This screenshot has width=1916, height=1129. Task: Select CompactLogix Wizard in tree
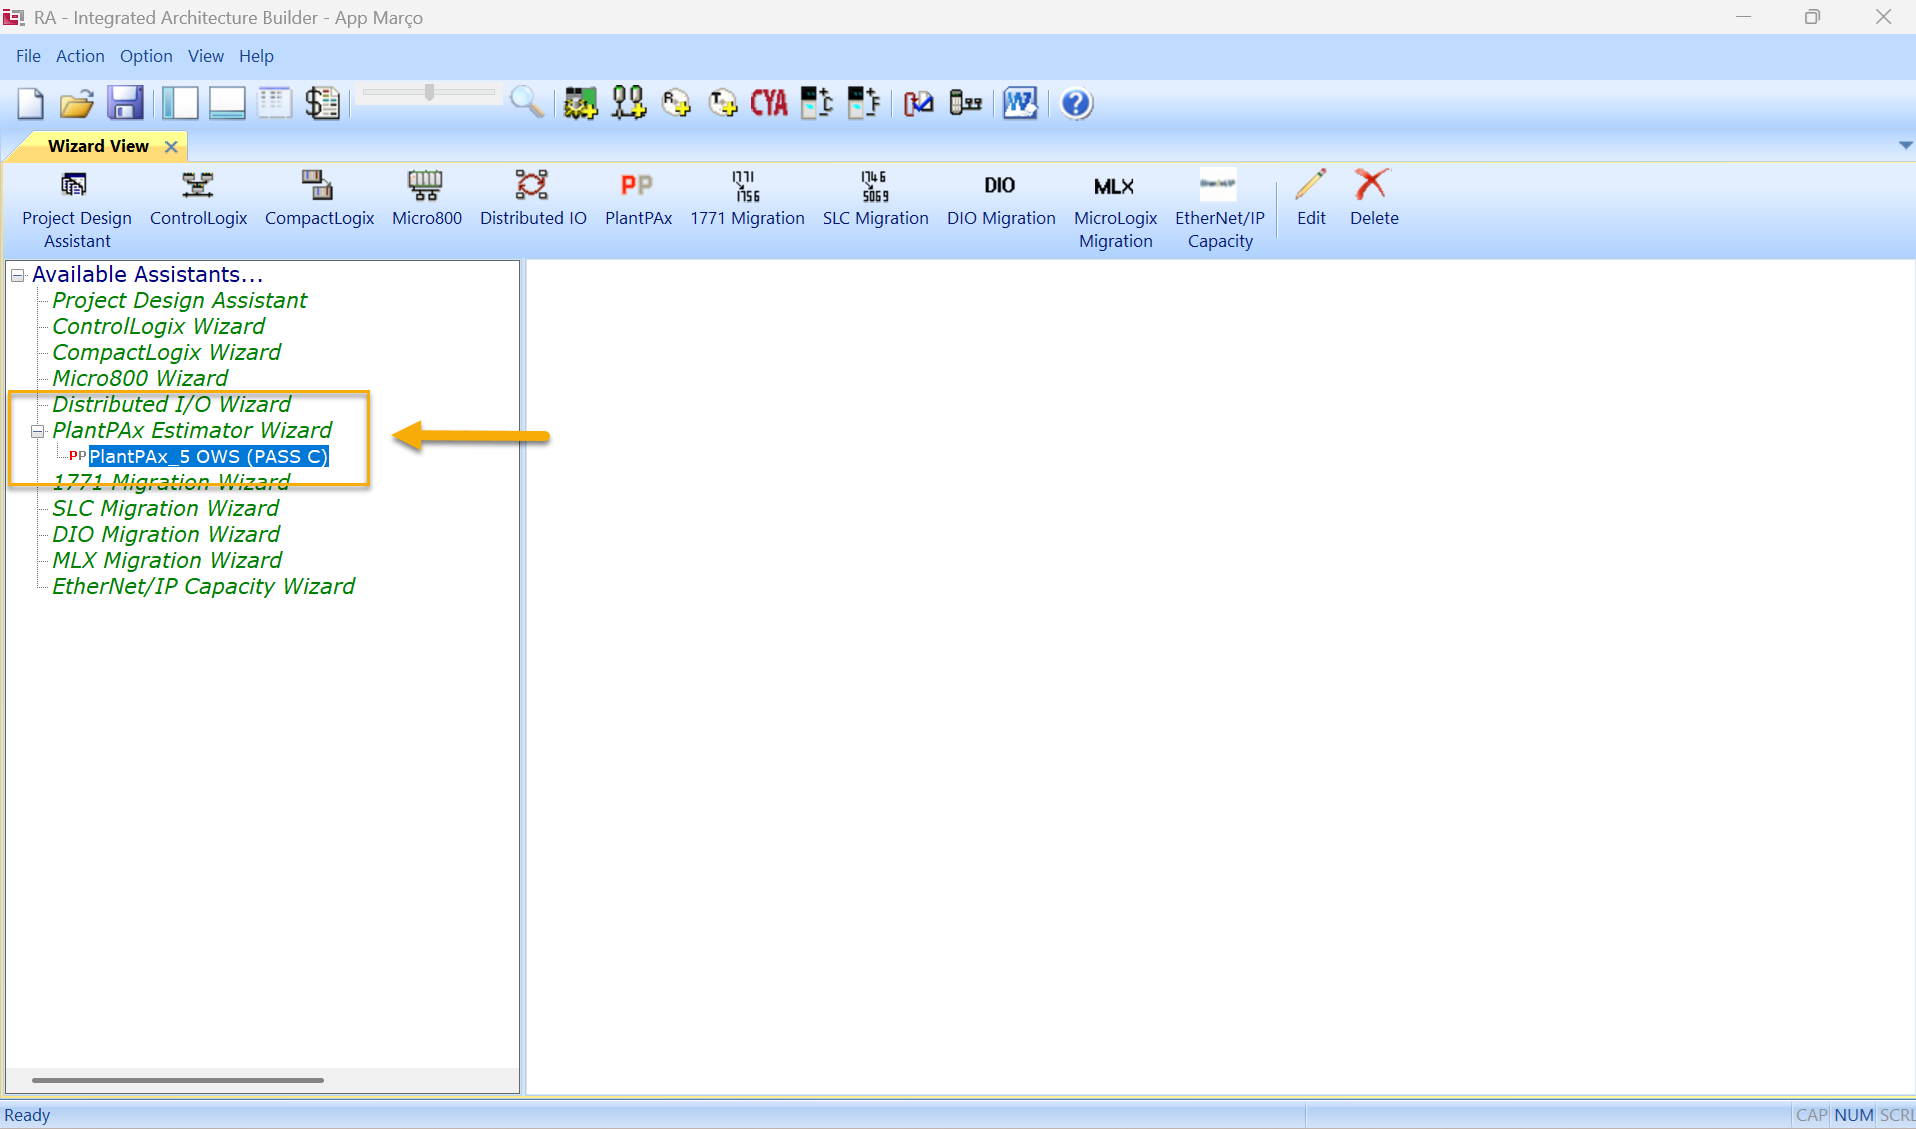click(x=166, y=352)
